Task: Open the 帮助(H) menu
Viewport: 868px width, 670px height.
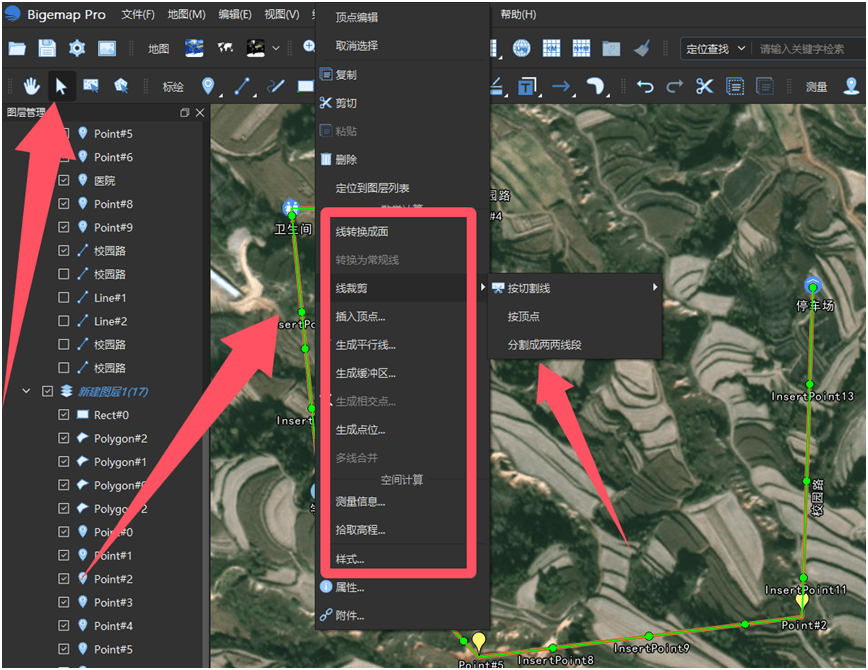Action: click(519, 14)
